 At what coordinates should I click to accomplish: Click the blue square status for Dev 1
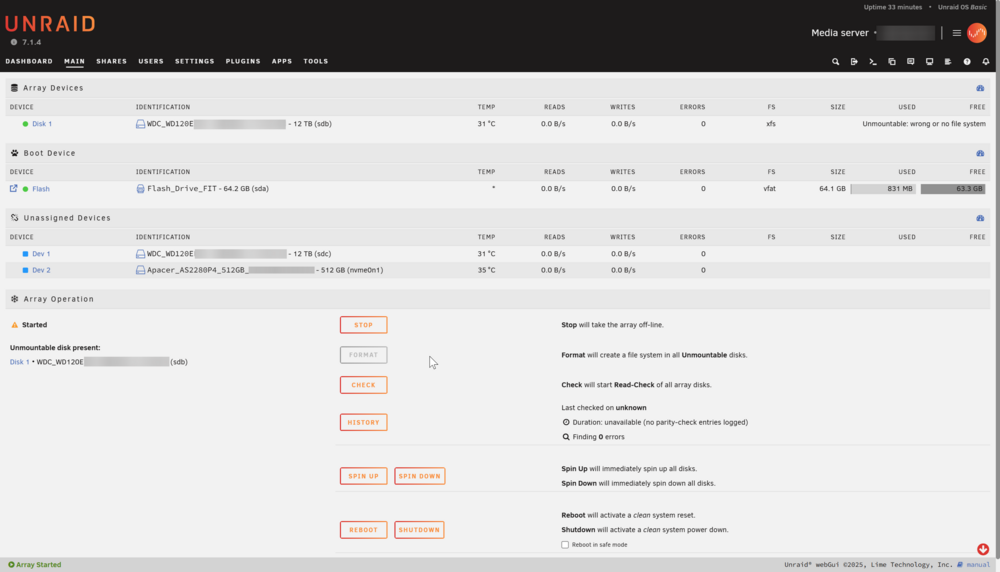coord(26,254)
